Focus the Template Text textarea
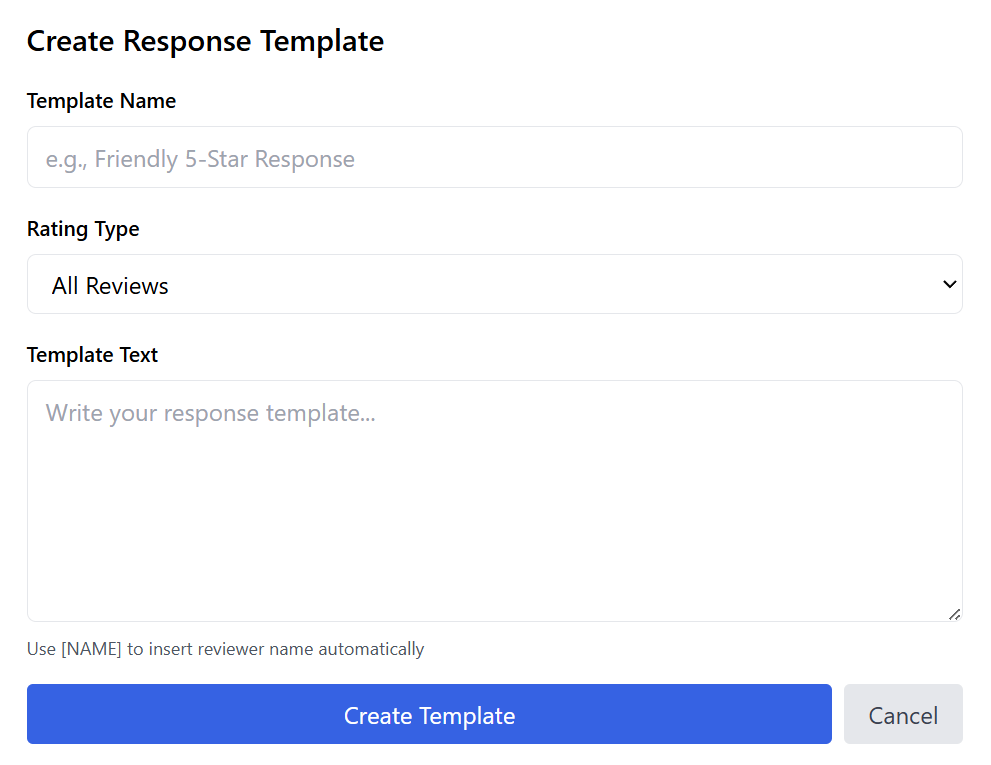The image size is (991, 765). pos(494,500)
